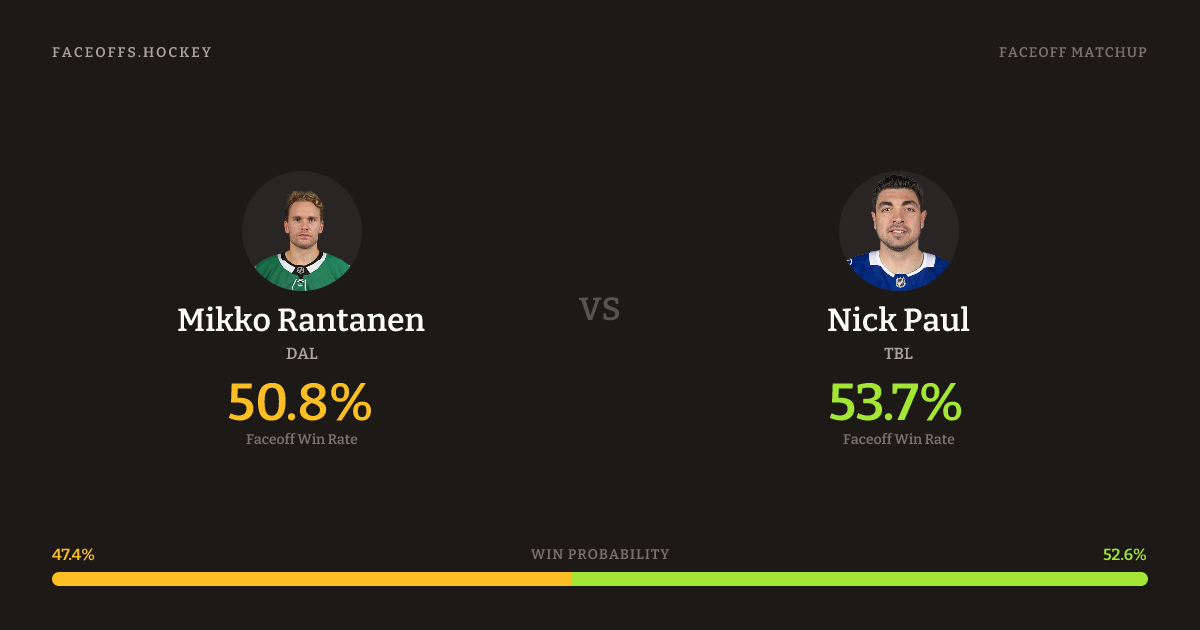Click Rantanen's 50.8% faceoff stat

(x=300, y=402)
